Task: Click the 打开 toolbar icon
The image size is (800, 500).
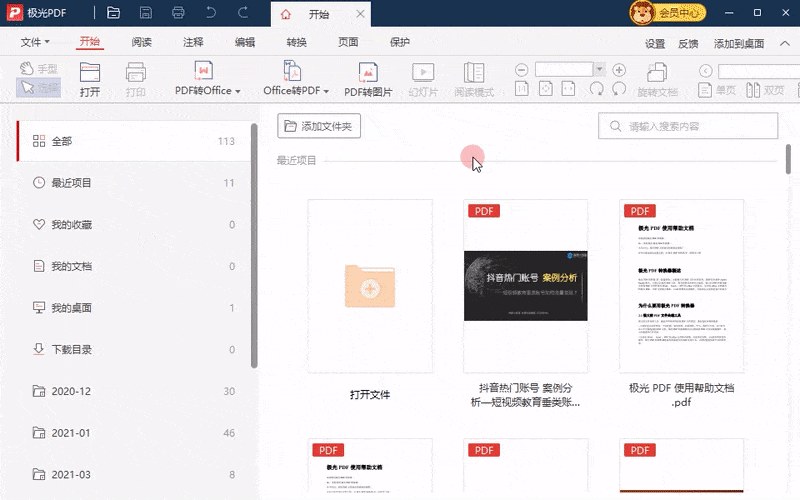Action: point(90,73)
